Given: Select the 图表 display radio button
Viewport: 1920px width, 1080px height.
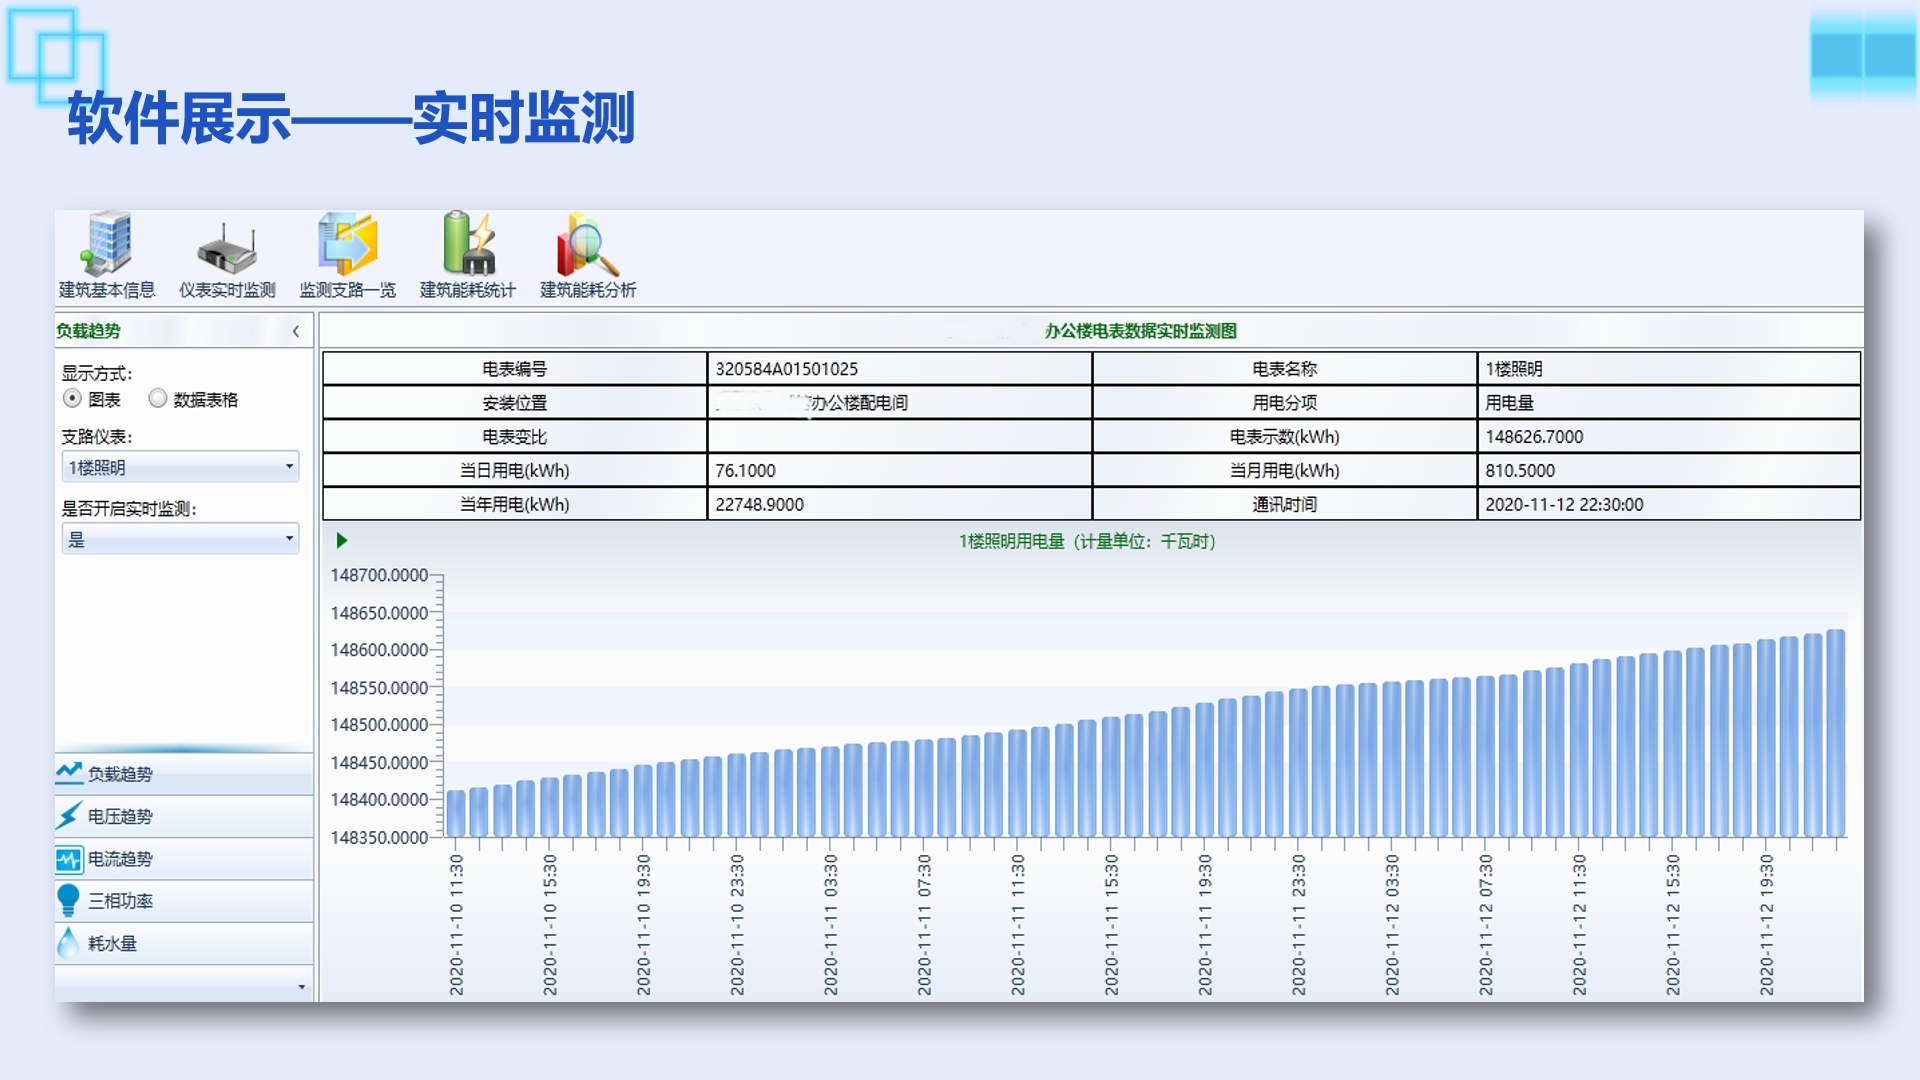Looking at the screenshot, I should [72, 398].
